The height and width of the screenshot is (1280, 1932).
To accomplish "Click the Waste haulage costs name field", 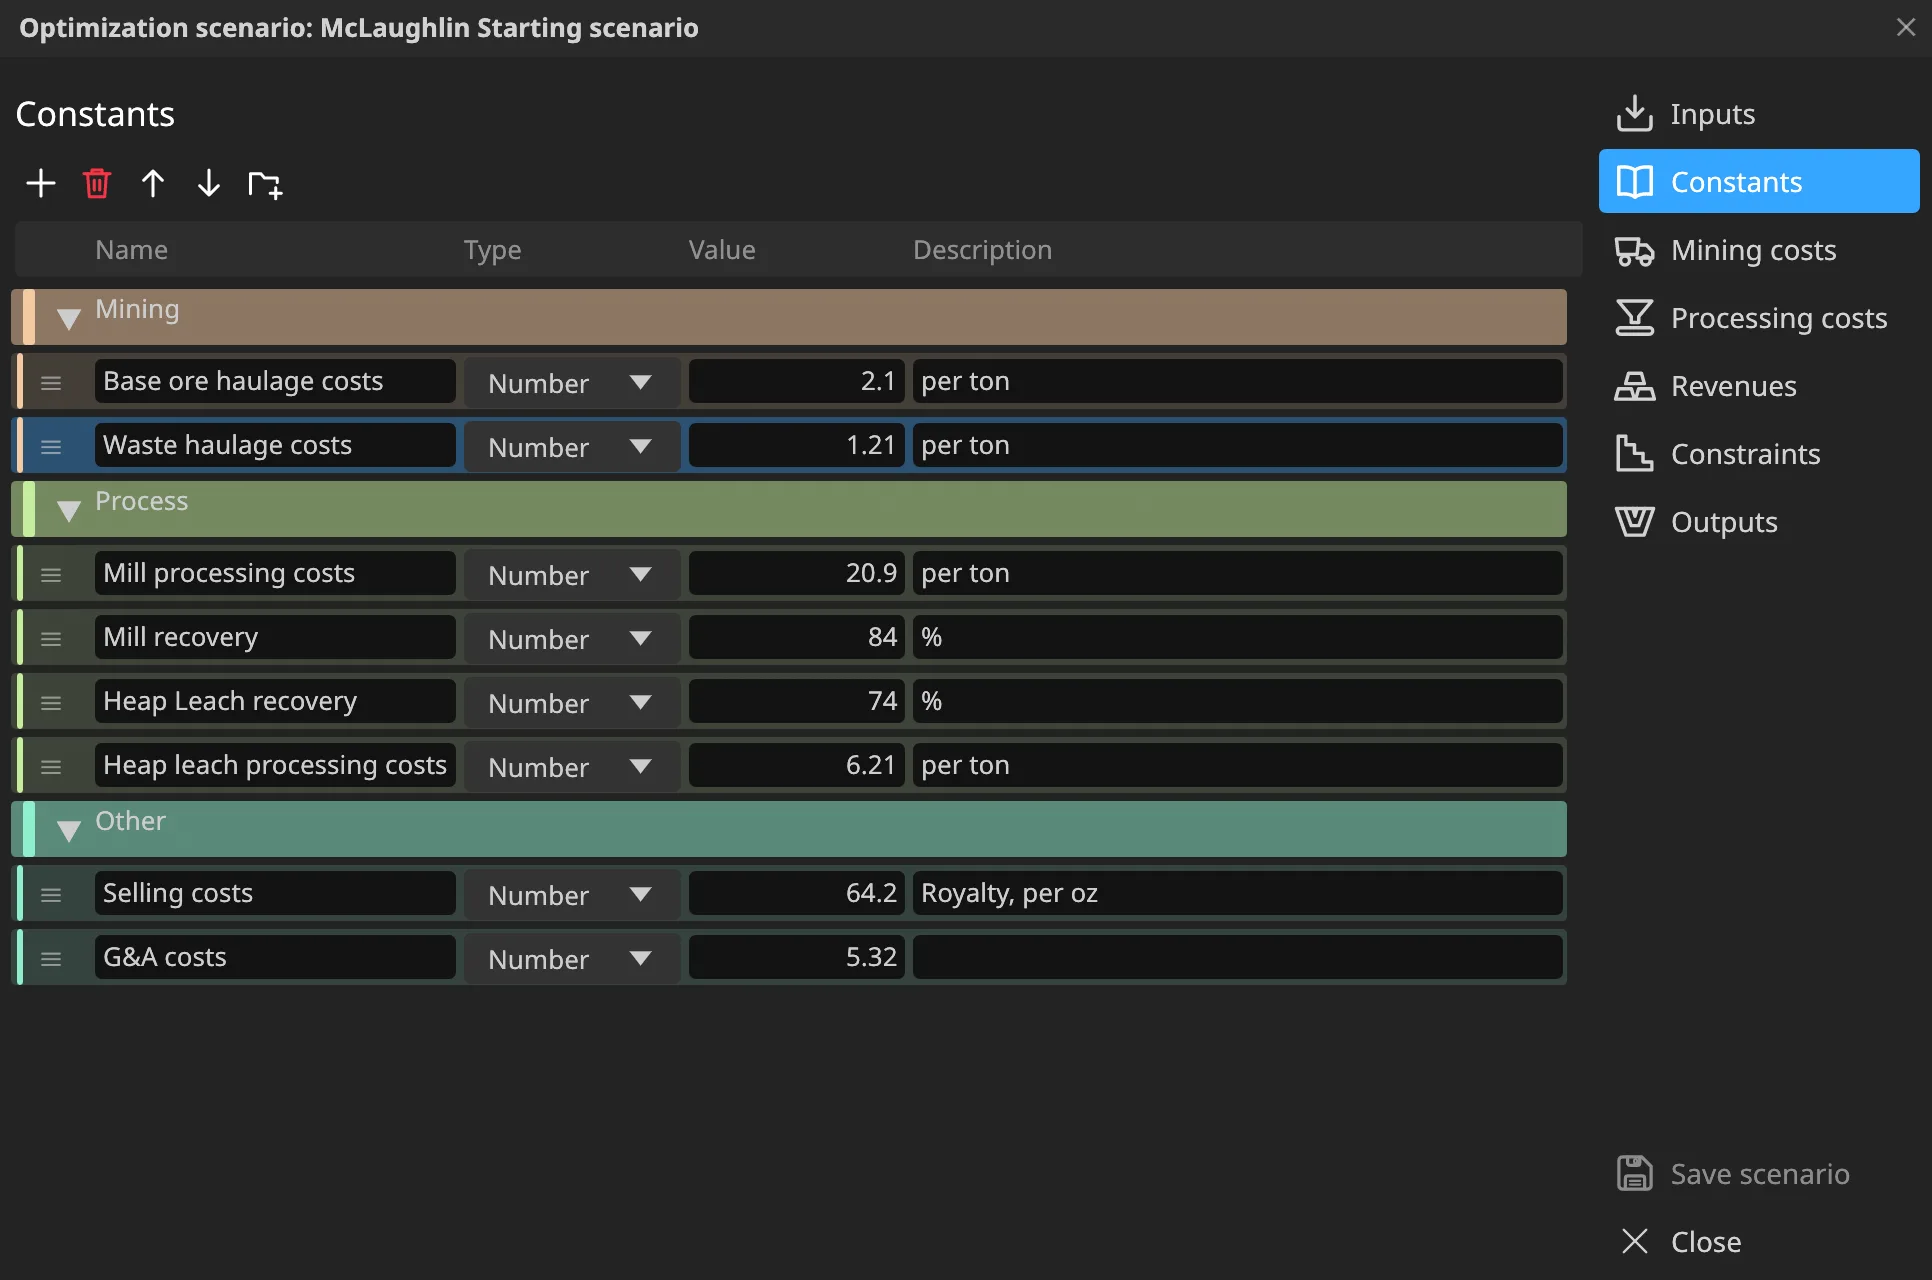I will [x=275, y=445].
